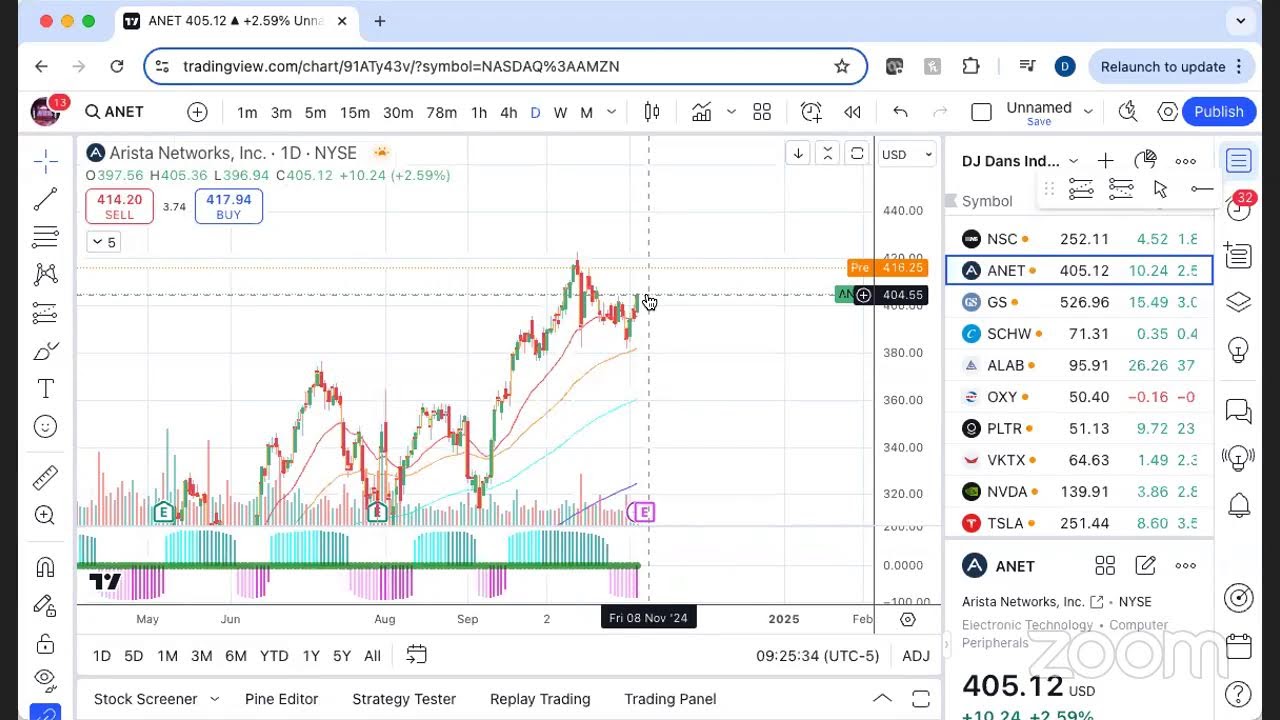The height and width of the screenshot is (720, 1280).
Task: Toggle stay in drawing mode
Action: click(45, 605)
